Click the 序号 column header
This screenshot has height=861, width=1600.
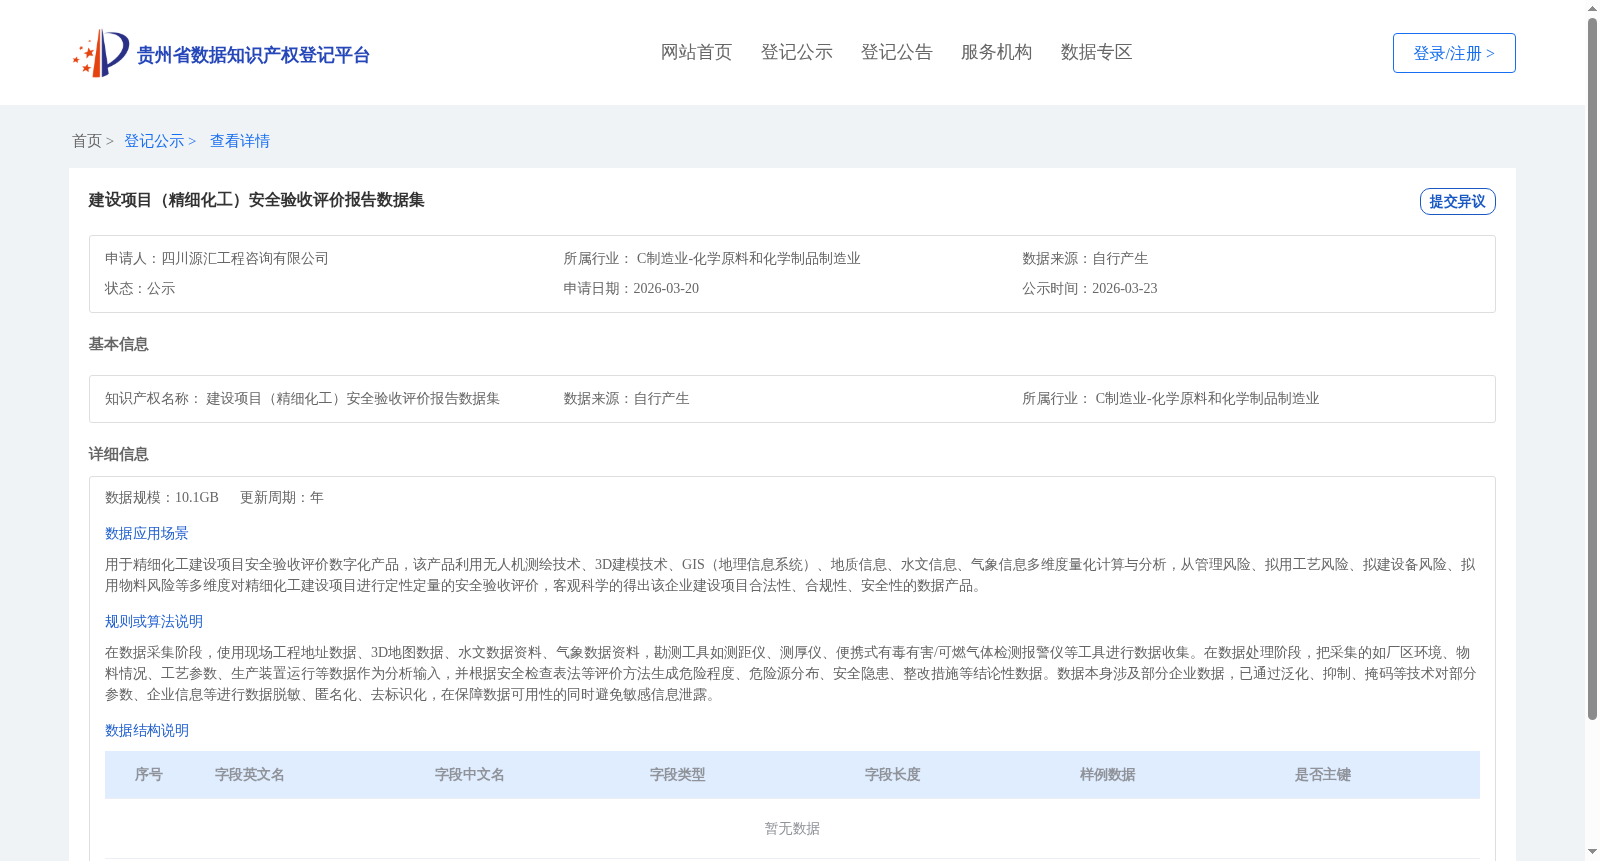click(x=149, y=774)
